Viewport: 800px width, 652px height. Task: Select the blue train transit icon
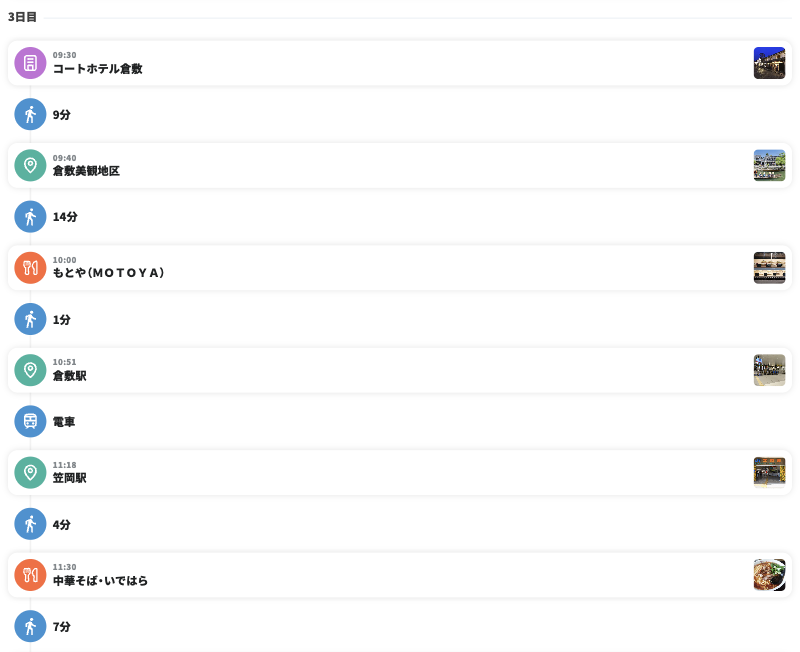pos(30,421)
